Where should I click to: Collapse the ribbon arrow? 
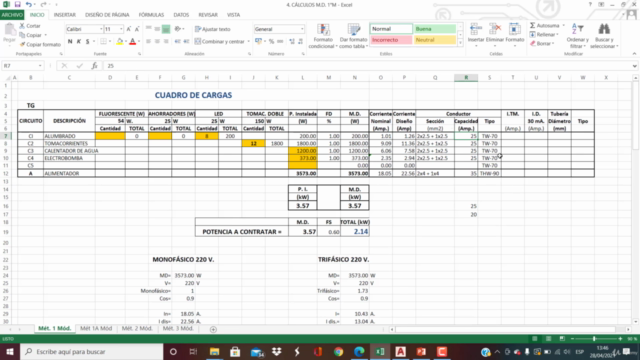[x=634, y=54]
